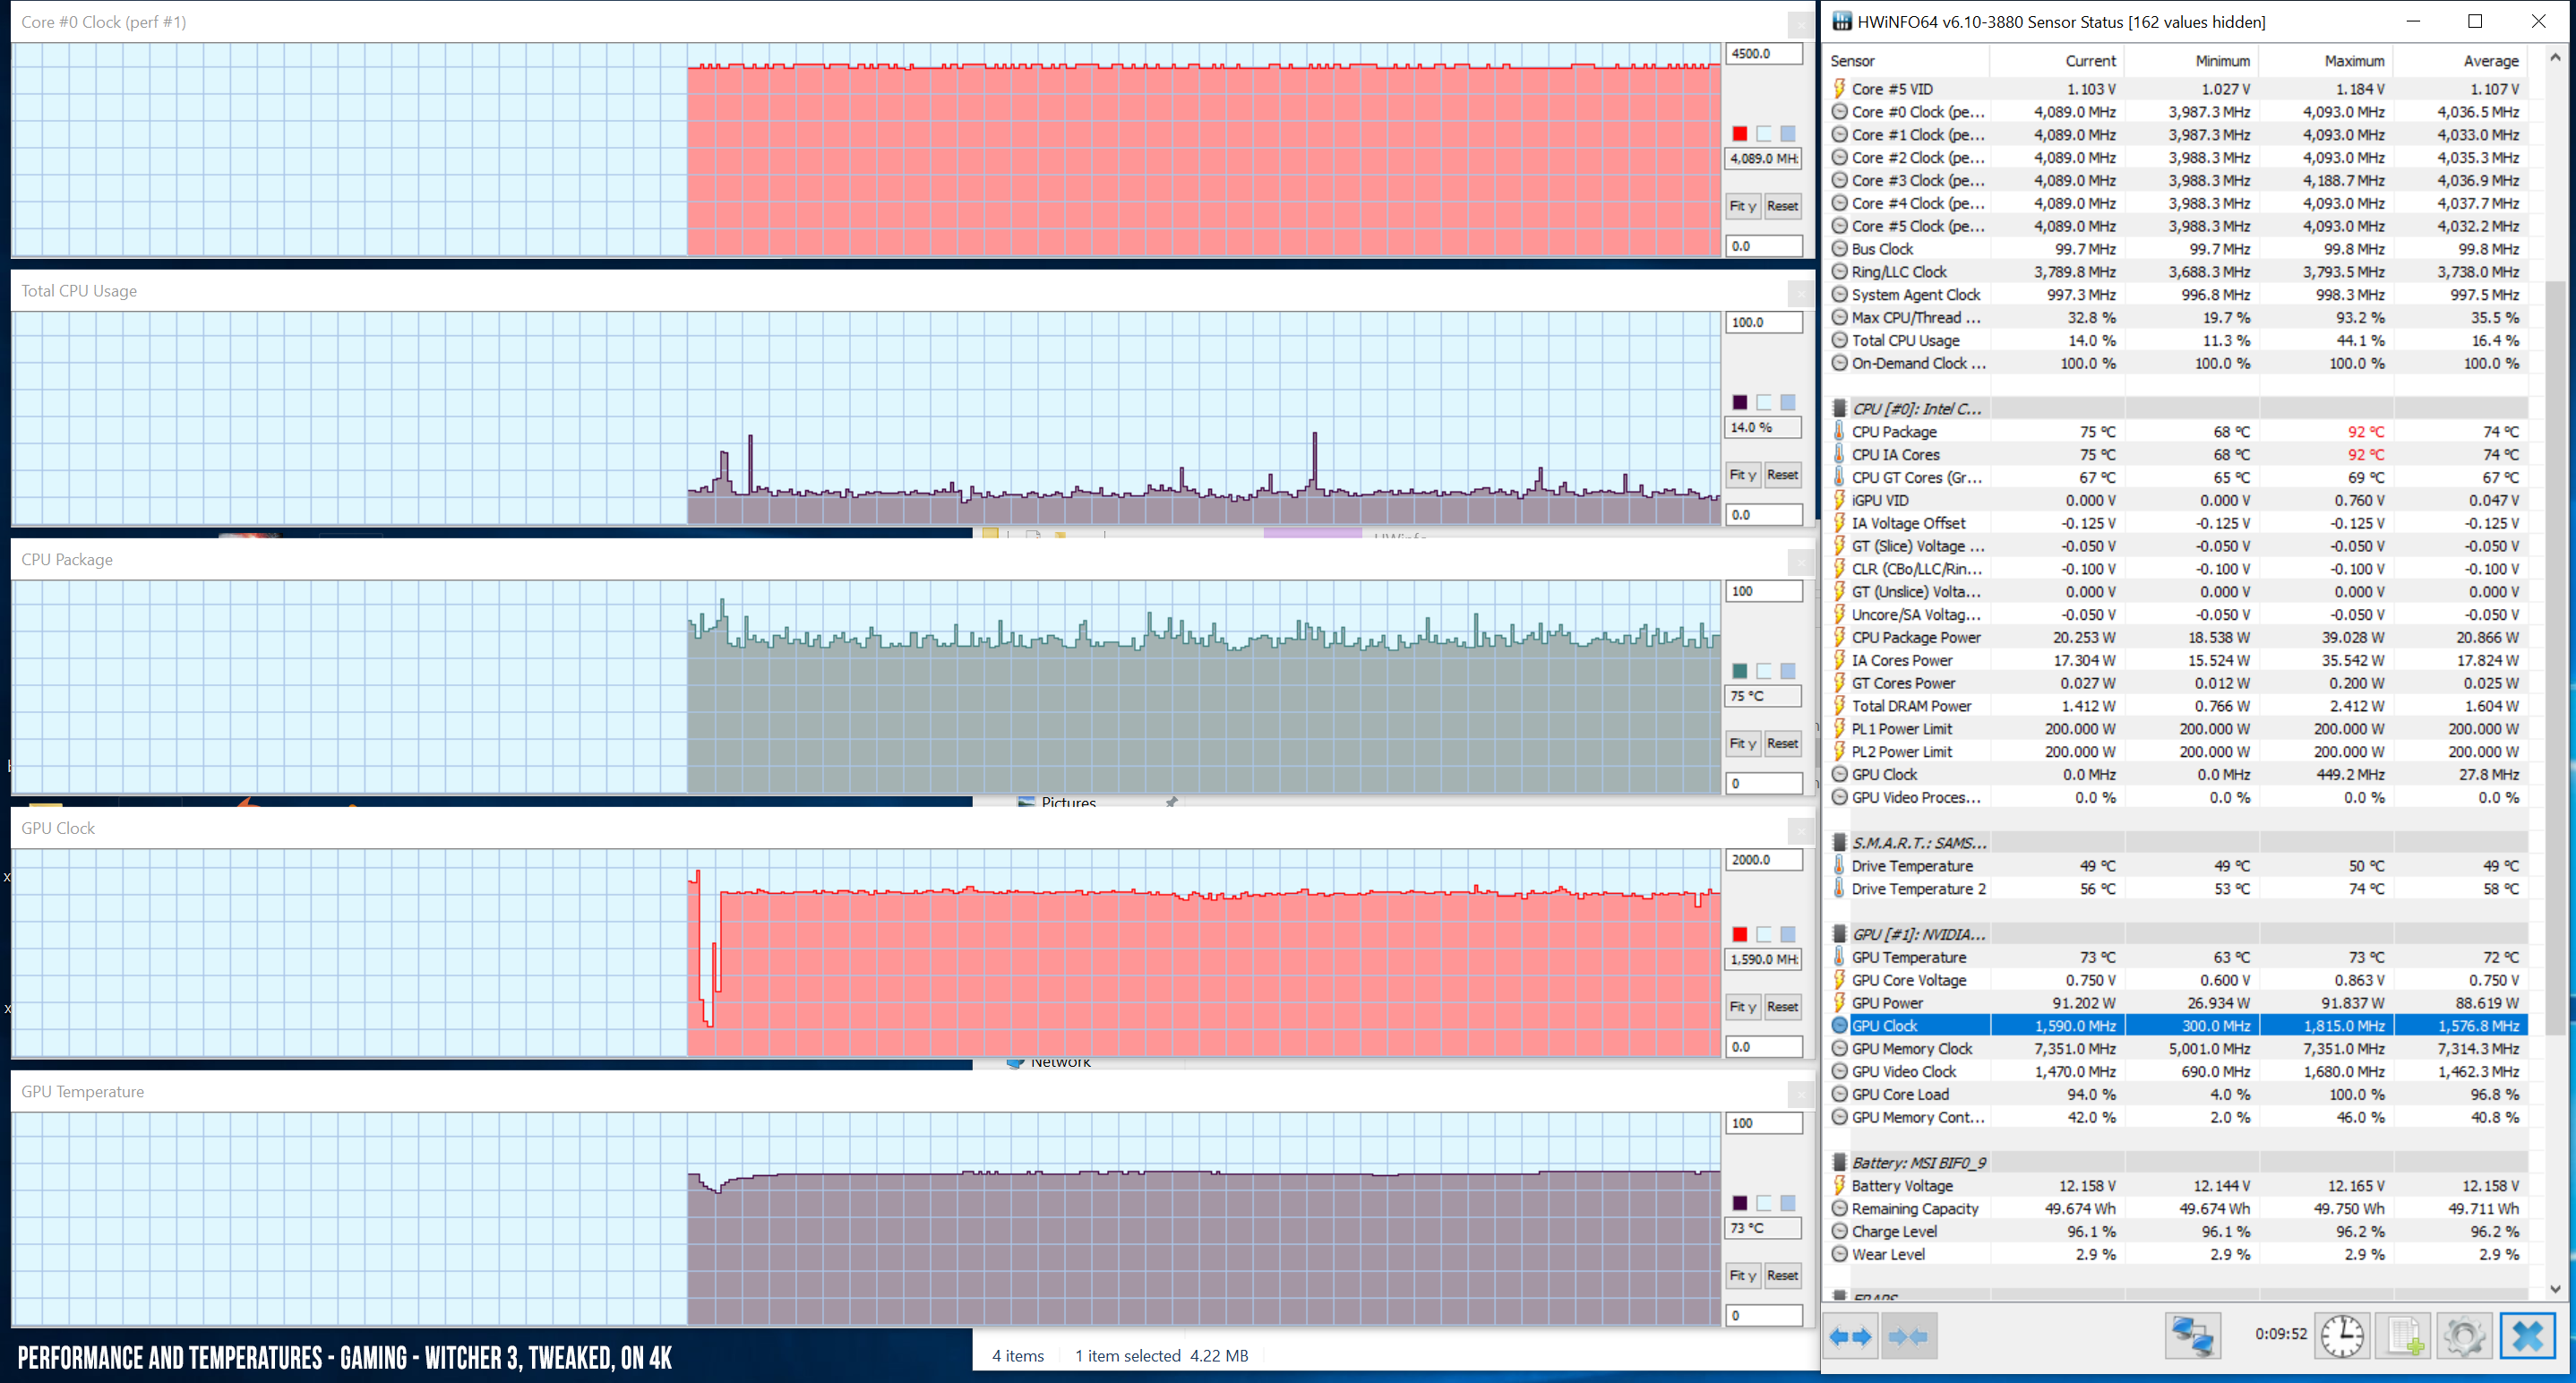Viewport: 2576px width, 1383px height.
Task: Click the 0.0 minimum field in Core #0 Clock graph
Action: tap(1764, 245)
